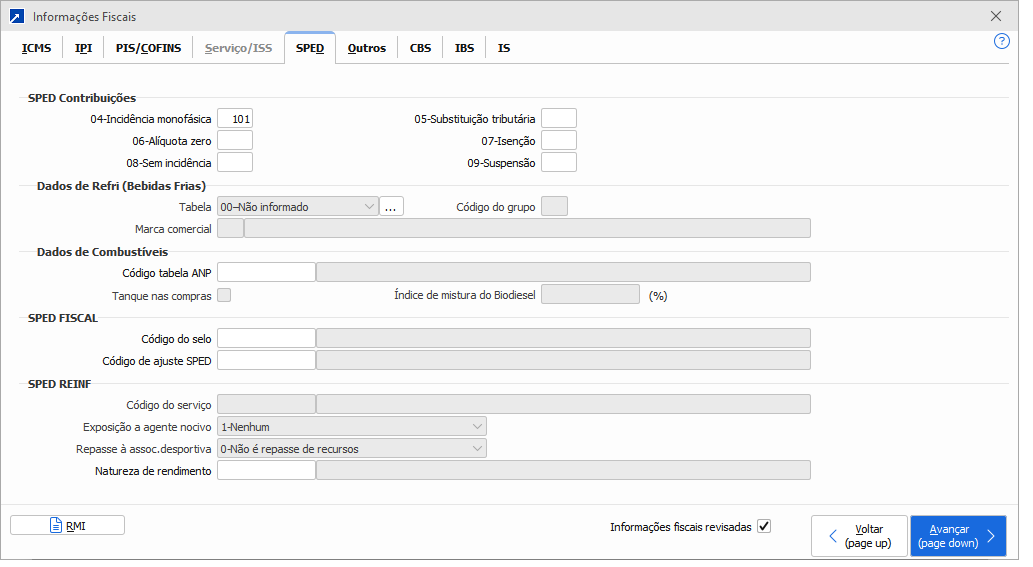Click the Natureza de rendimento field
This screenshot has height=567, width=1033.
click(266, 470)
